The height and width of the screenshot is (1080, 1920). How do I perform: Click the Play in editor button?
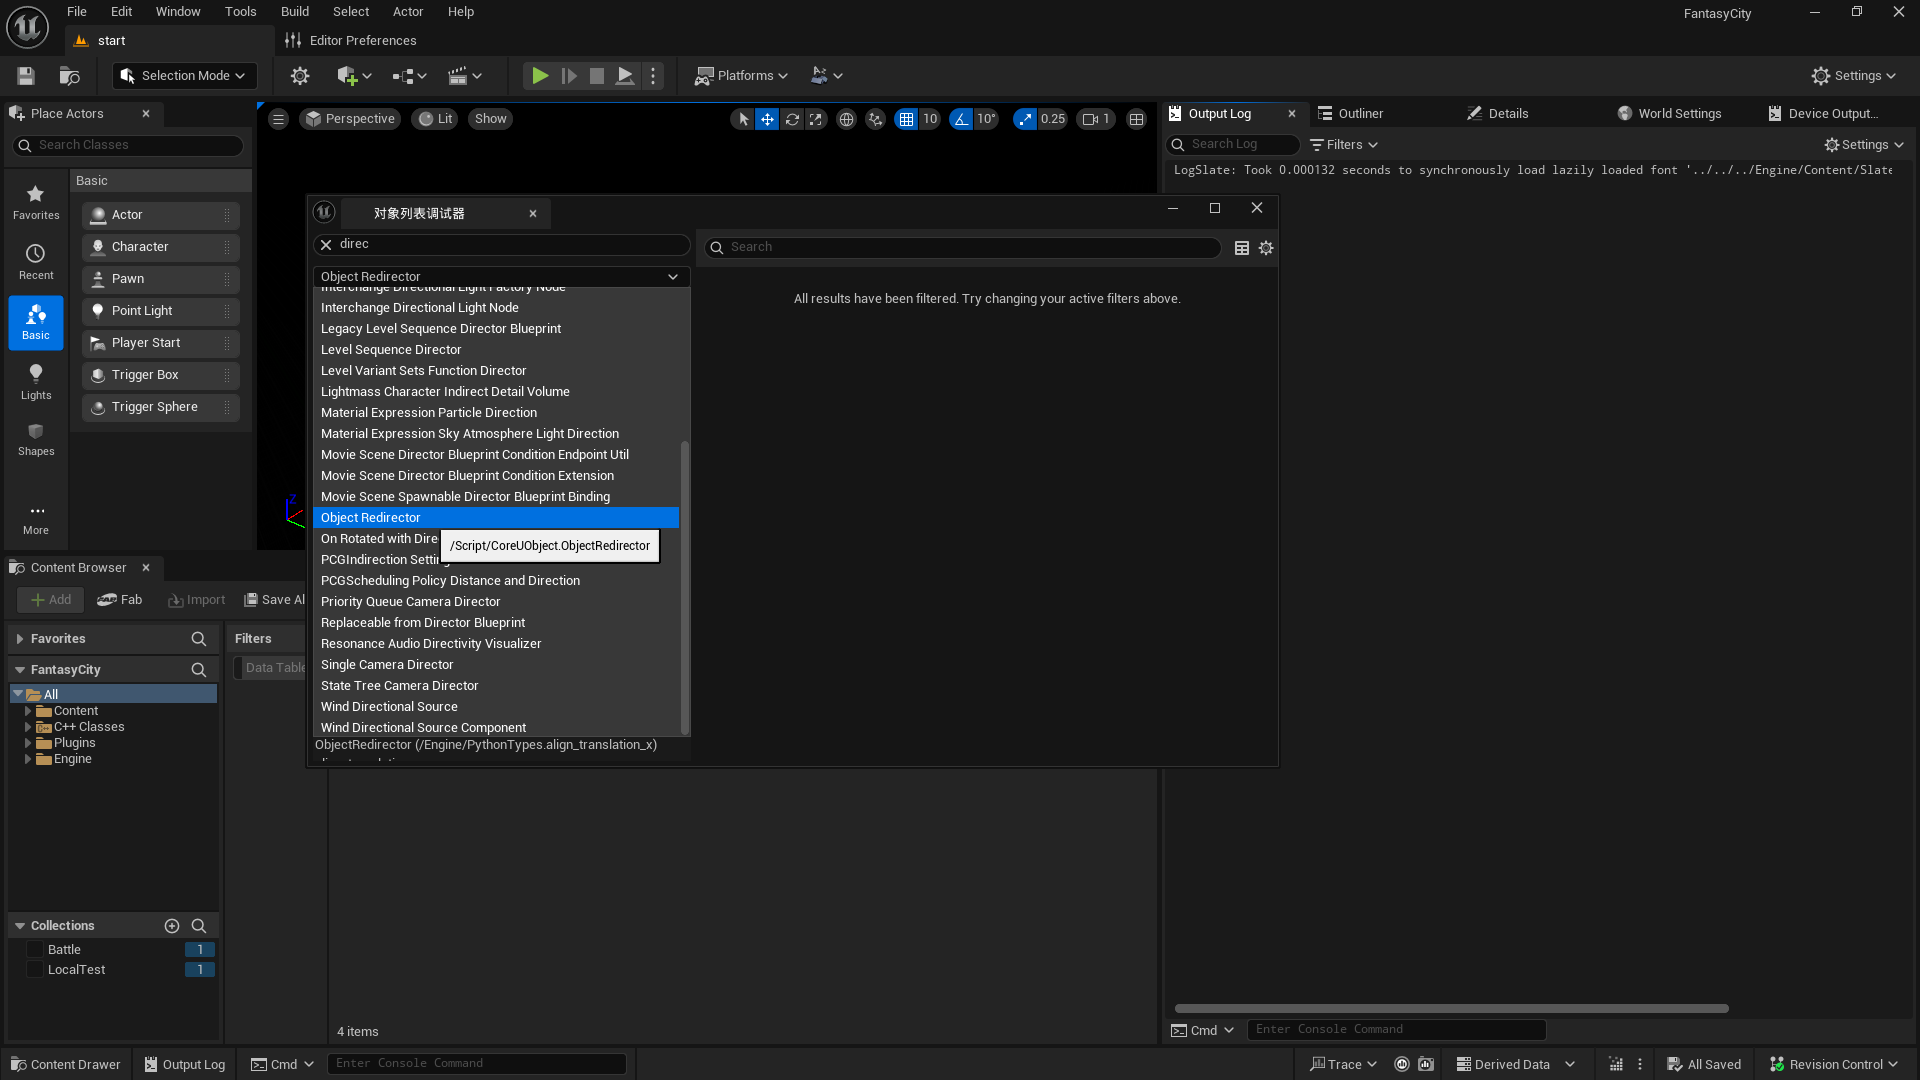point(540,76)
